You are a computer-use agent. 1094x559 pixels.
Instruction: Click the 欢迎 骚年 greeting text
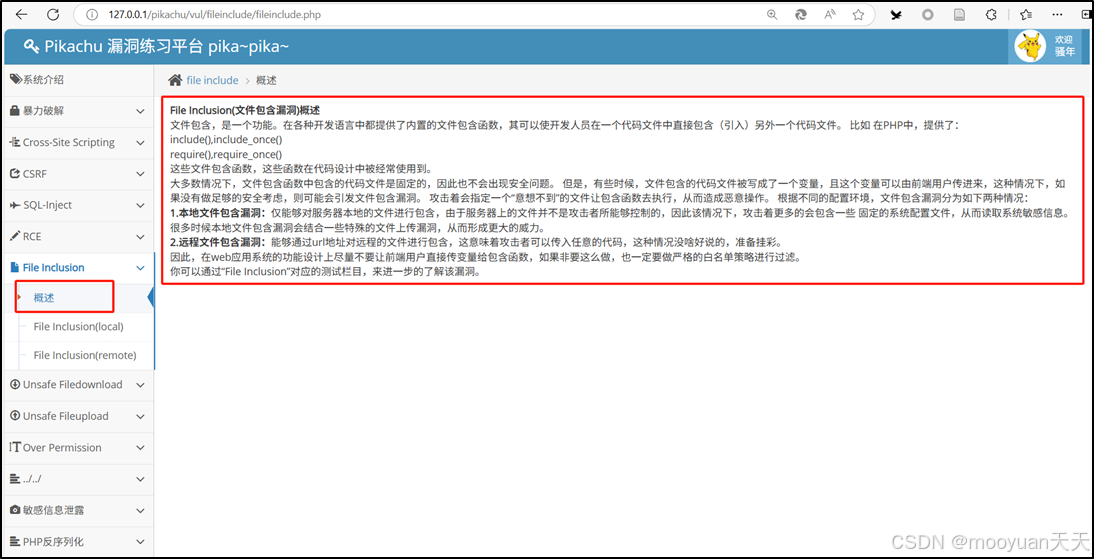coord(1065,46)
